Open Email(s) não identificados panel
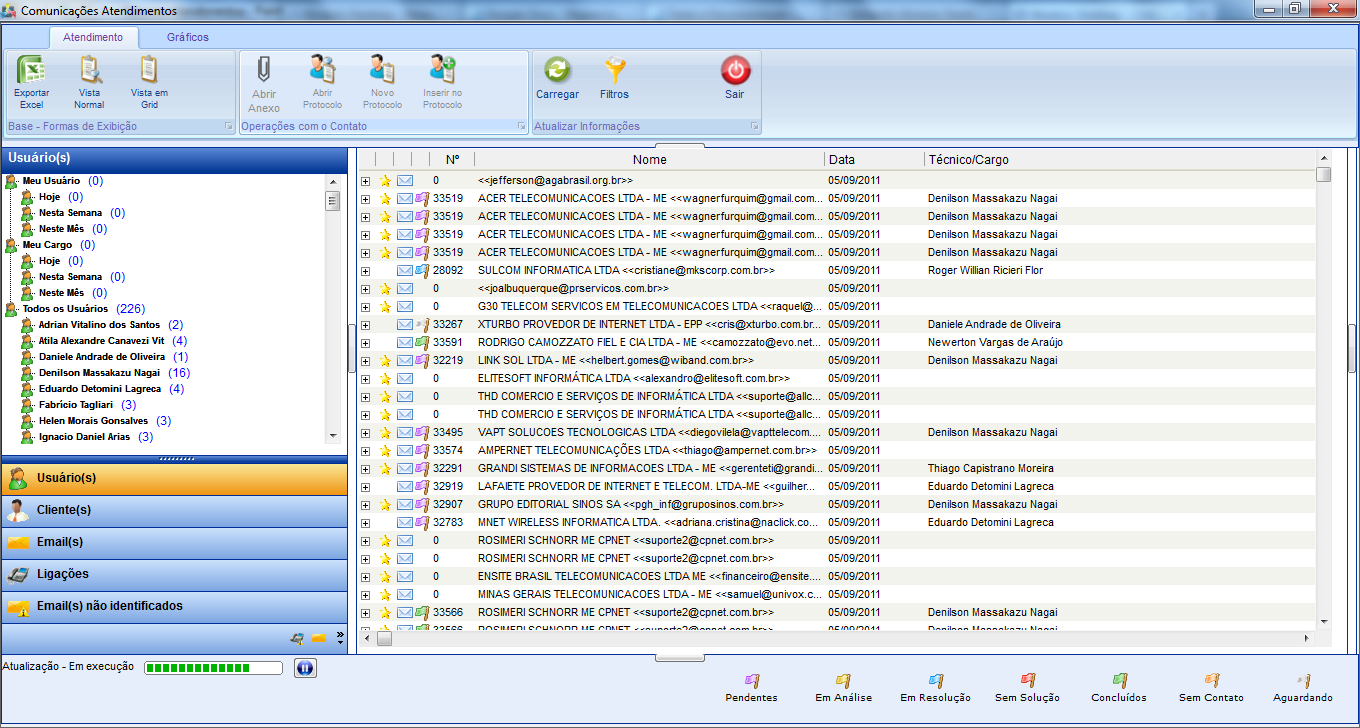The image size is (1360, 728). [109, 606]
